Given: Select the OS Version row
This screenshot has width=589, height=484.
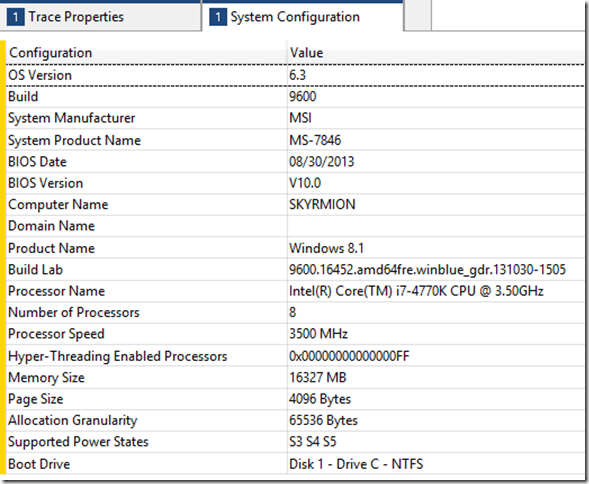Looking at the screenshot, I should point(295,75).
